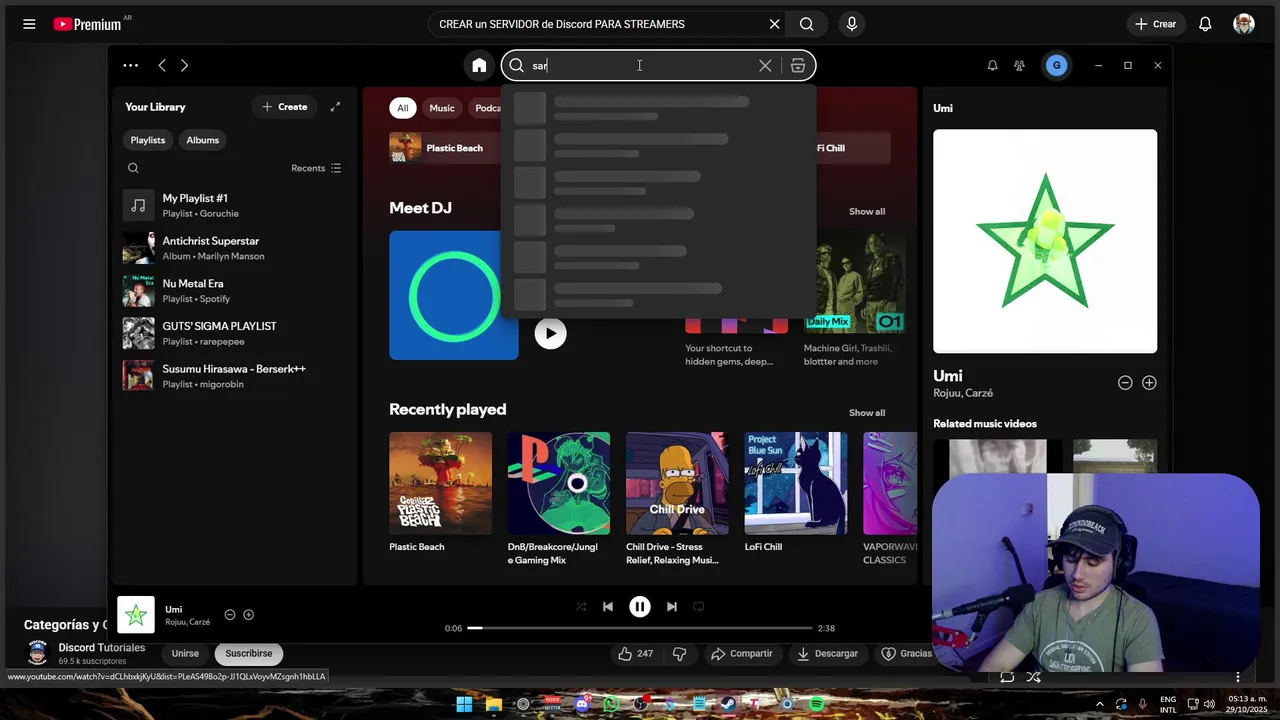The image size is (1280, 720).
Task: Play the DJ with the white play button
Action: pos(550,333)
